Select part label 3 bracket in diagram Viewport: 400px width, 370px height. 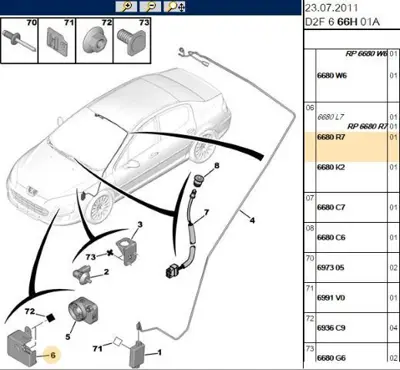coord(140,225)
